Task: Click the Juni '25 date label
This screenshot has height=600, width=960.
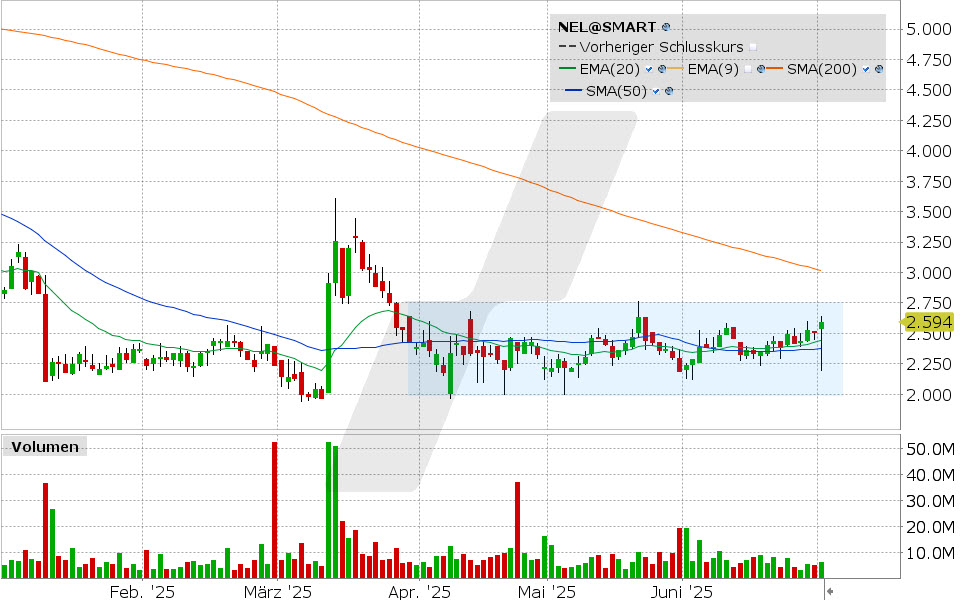Action: pos(682,592)
